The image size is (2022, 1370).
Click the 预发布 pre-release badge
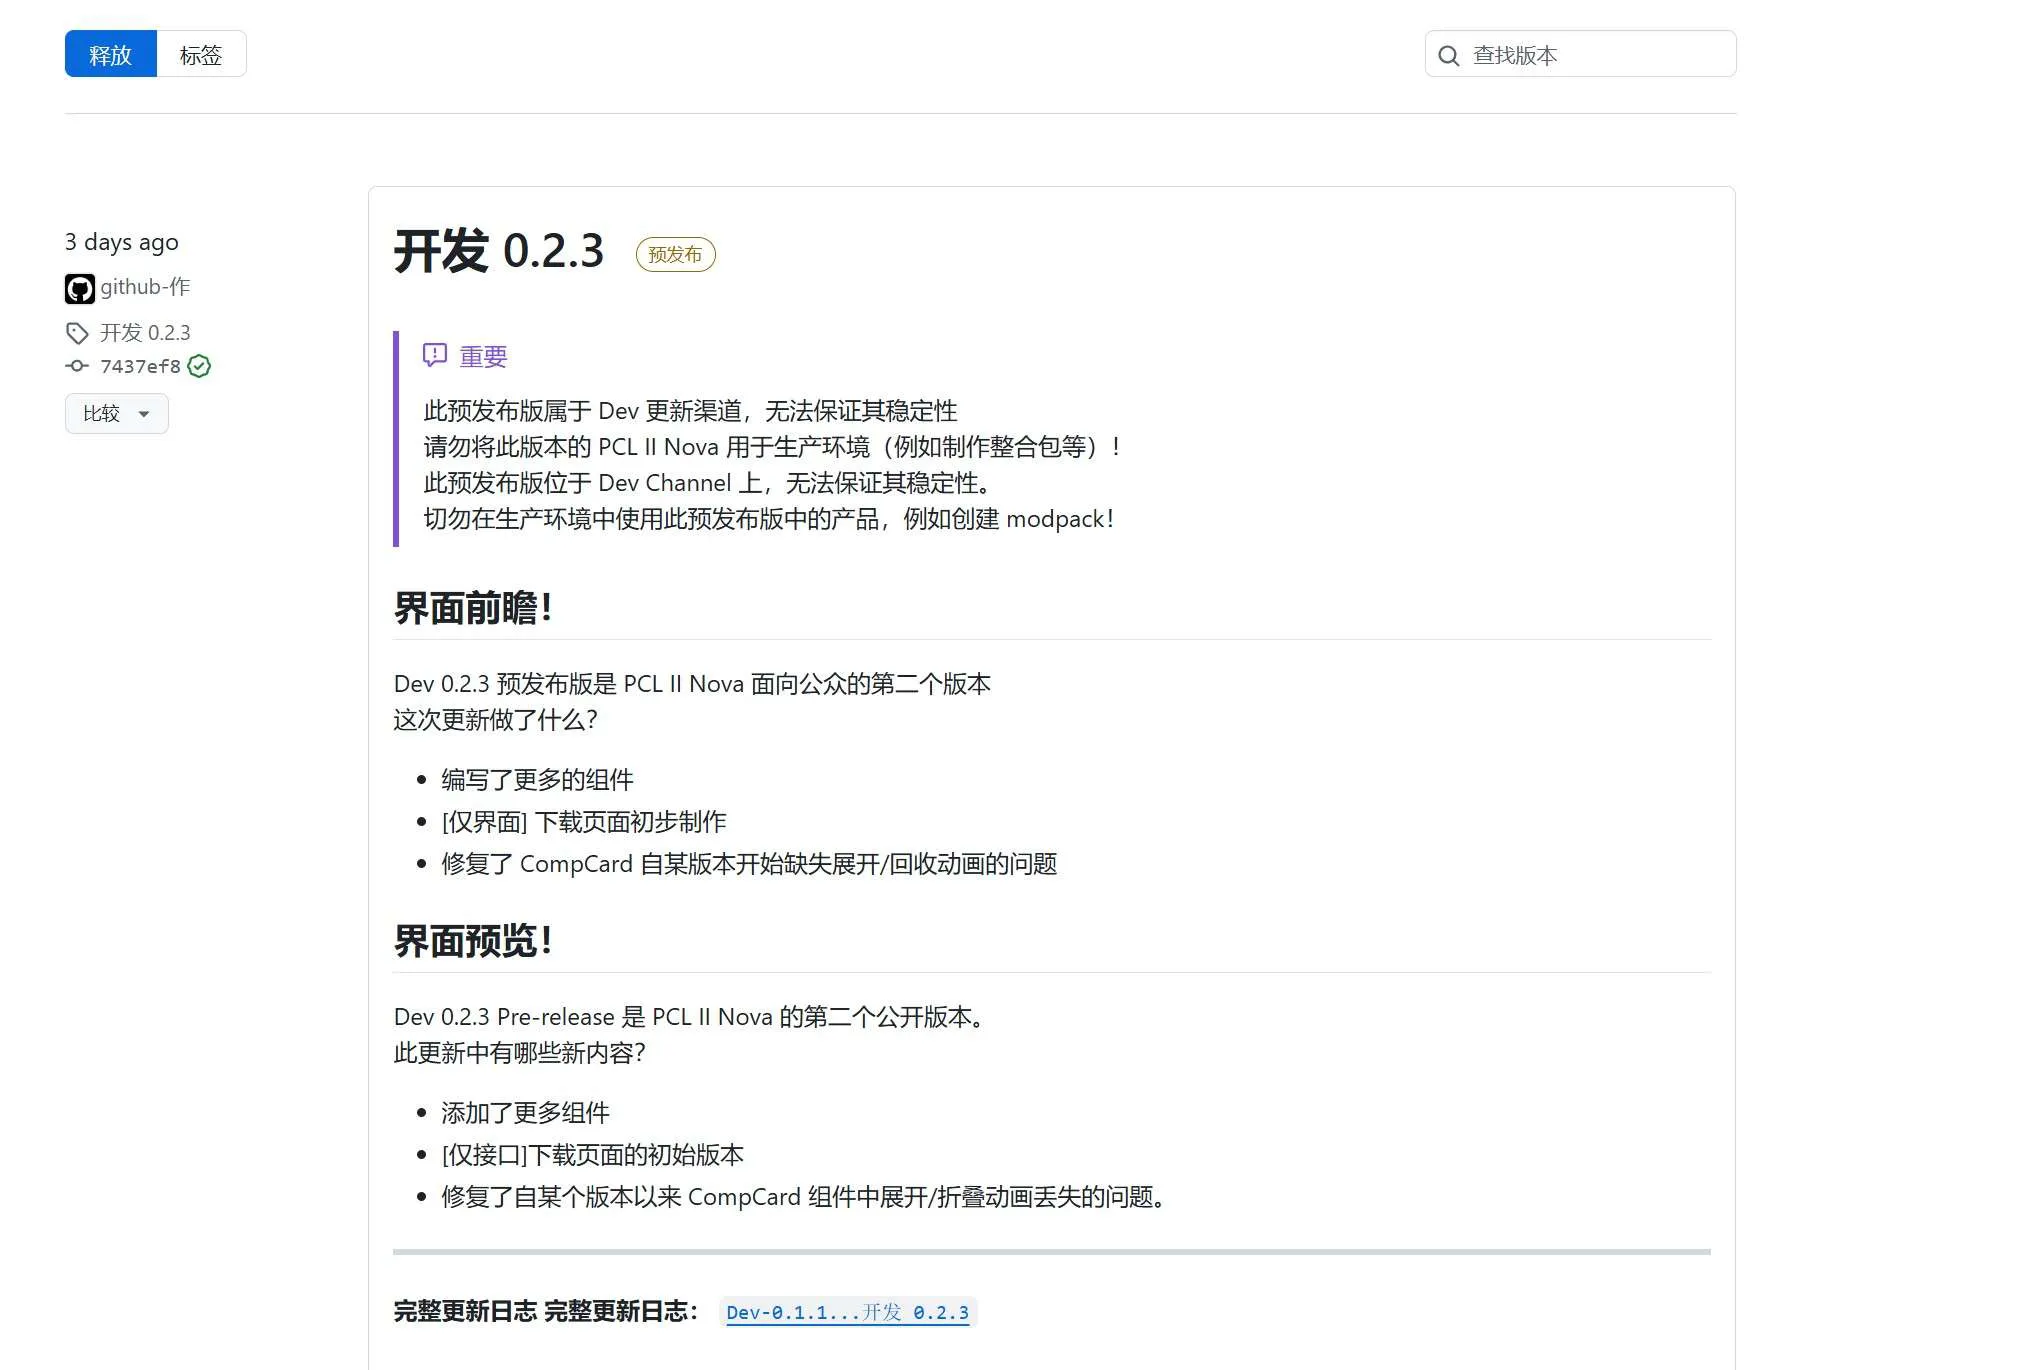(x=675, y=254)
